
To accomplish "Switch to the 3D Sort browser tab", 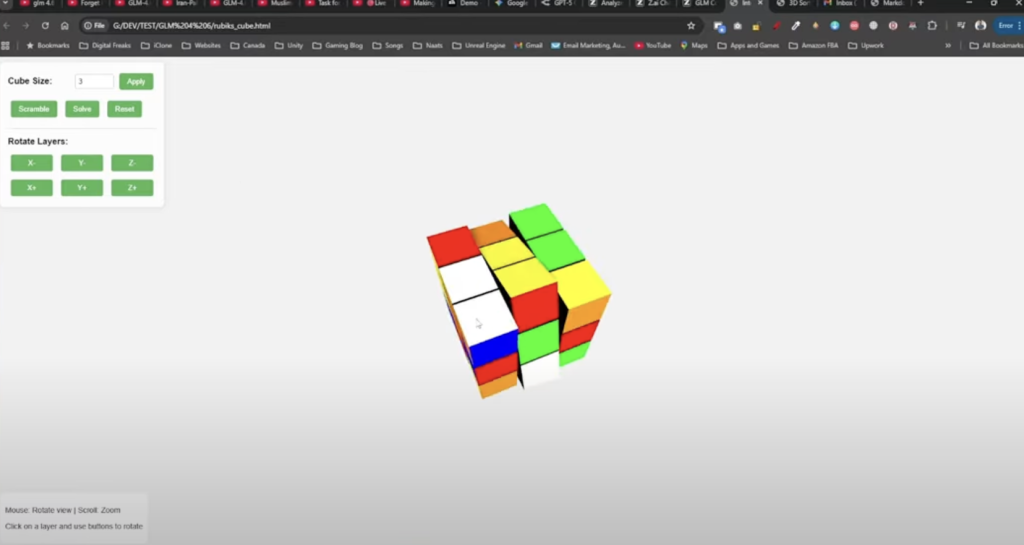I will 795,4.
